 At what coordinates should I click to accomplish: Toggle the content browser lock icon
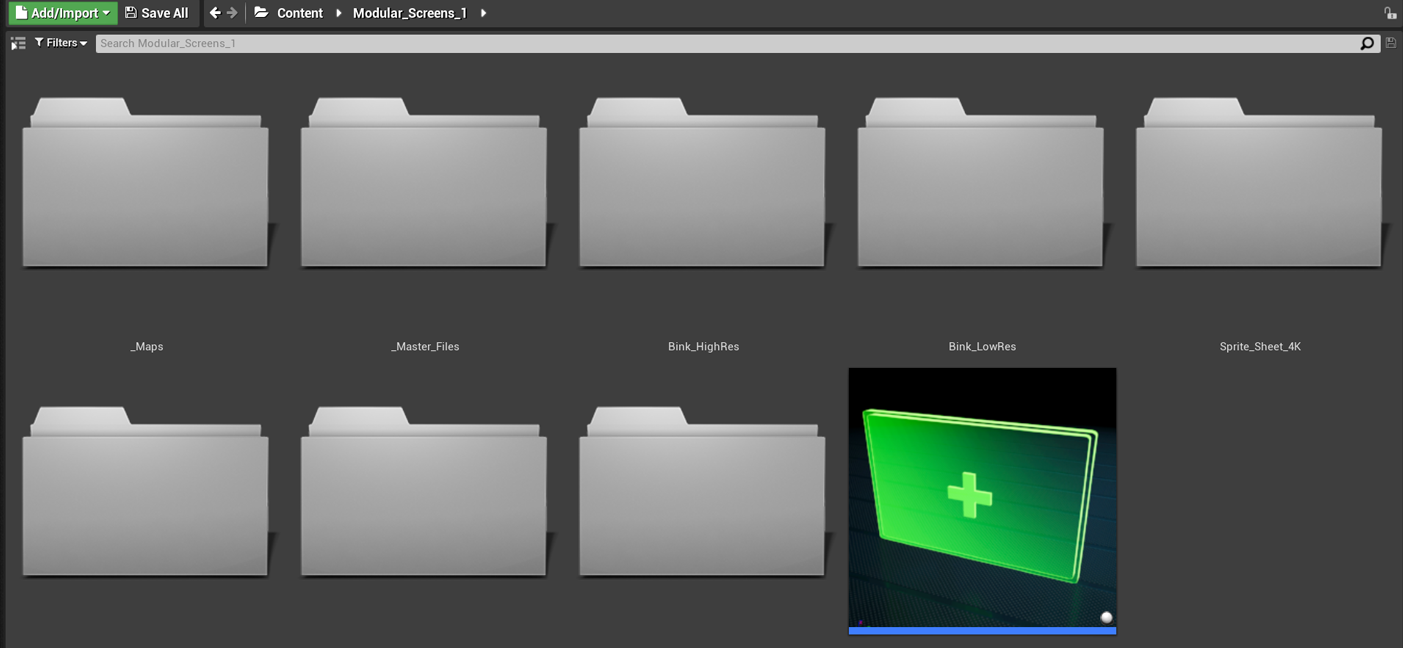1390,13
